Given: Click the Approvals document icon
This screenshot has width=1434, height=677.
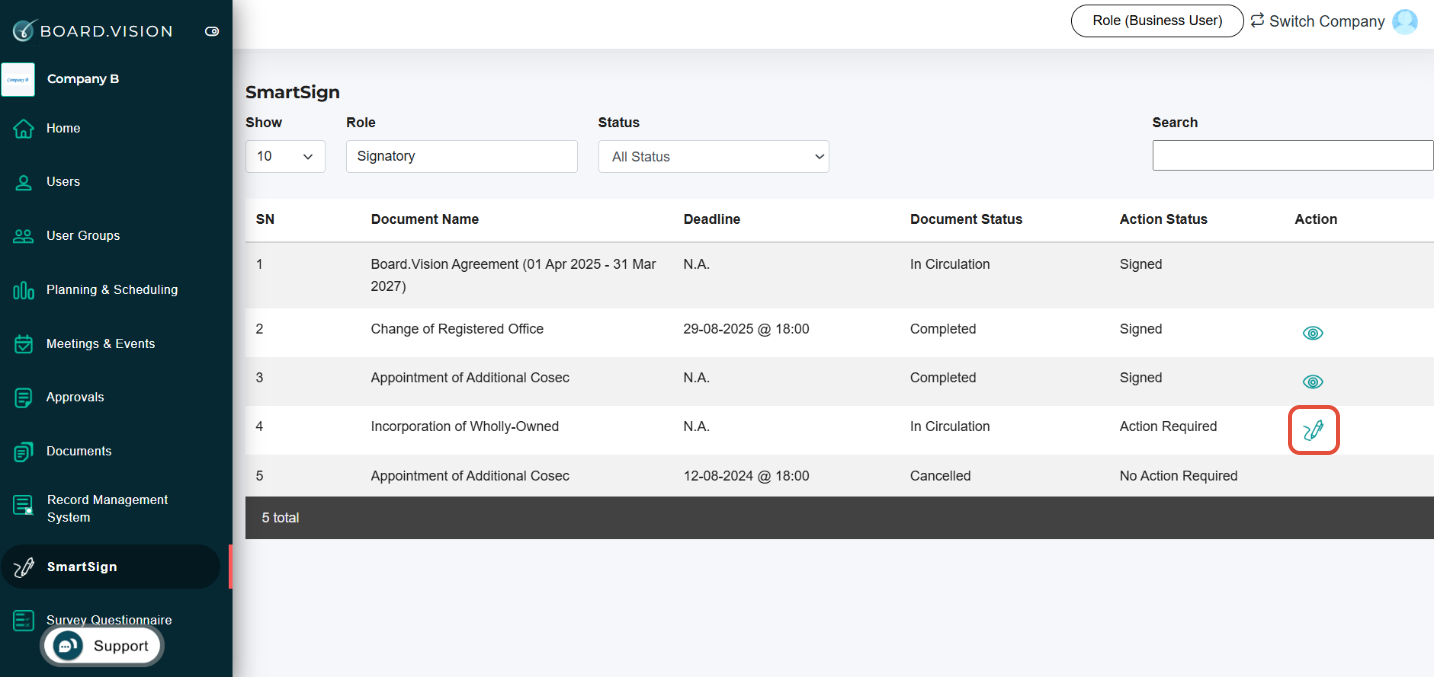Looking at the screenshot, I should (23, 398).
